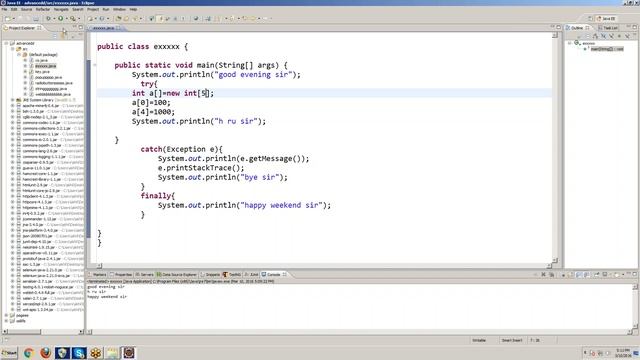Collapse the main method fold marker in editor
640x360 pixels.
coord(94,65)
